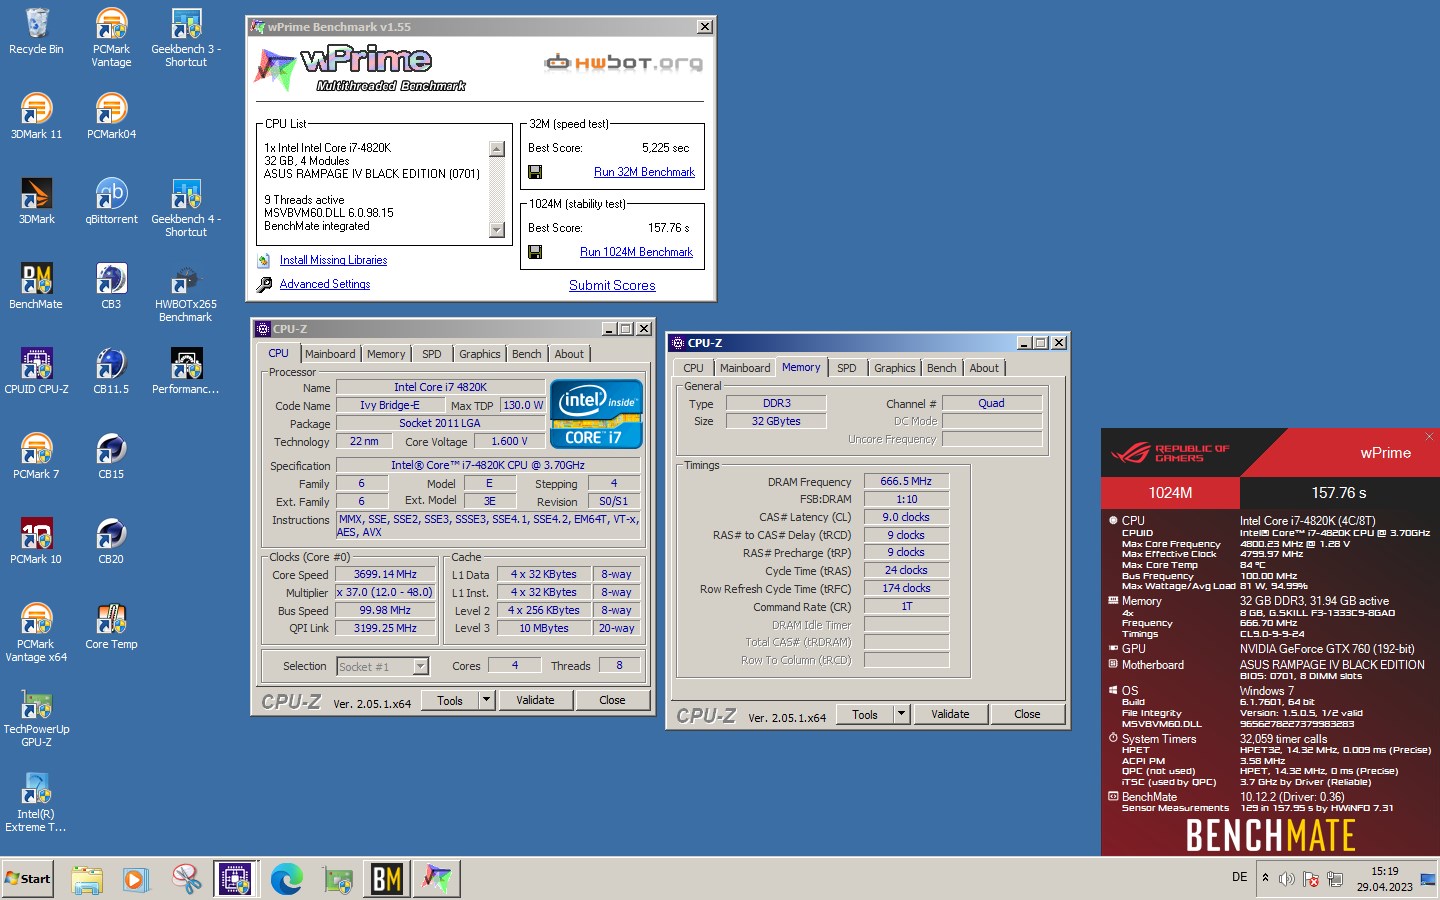Open the CB20 desktop icon
This screenshot has width=1440, height=900.
[x=111, y=541]
